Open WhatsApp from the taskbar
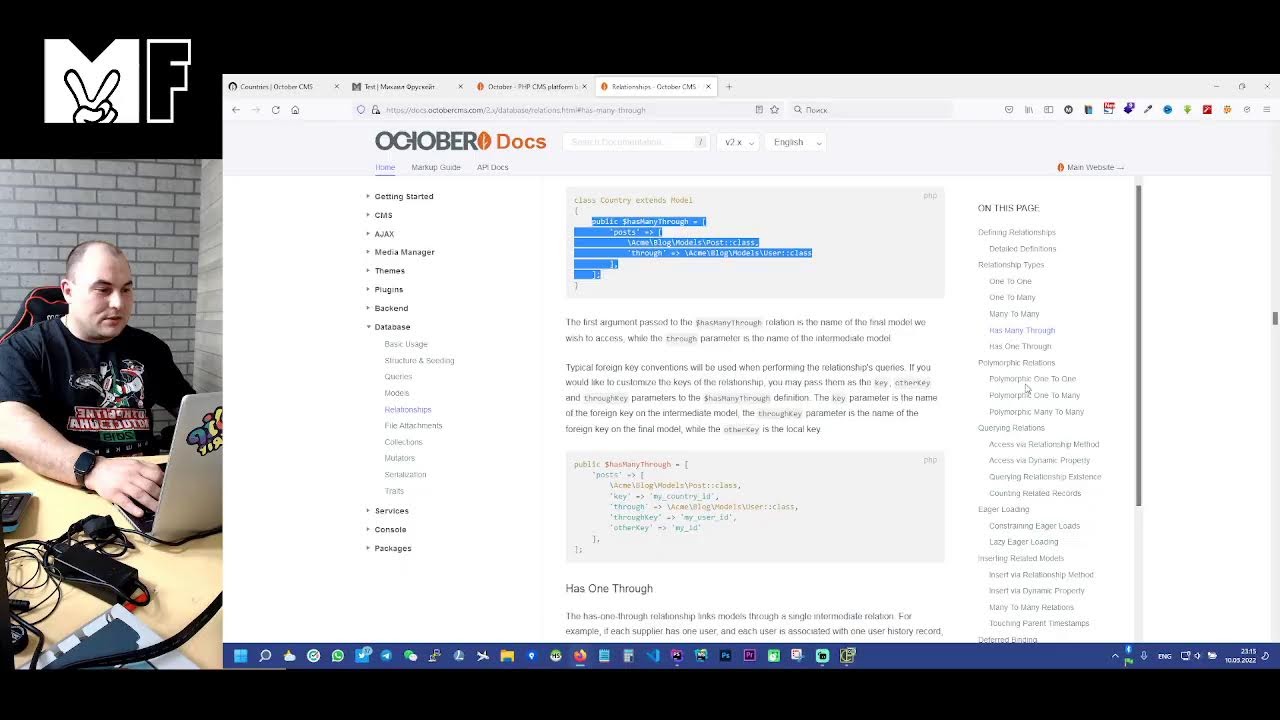The image size is (1280, 720). [x=338, y=656]
